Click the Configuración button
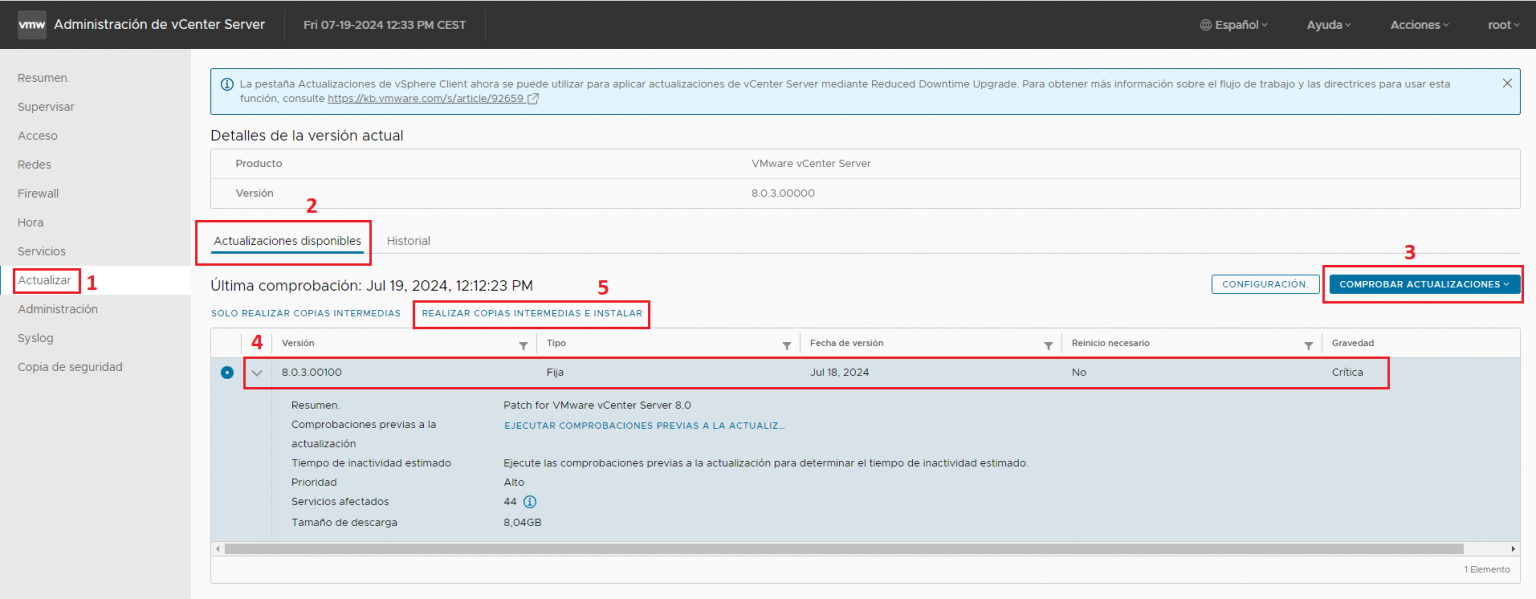 coord(1265,284)
